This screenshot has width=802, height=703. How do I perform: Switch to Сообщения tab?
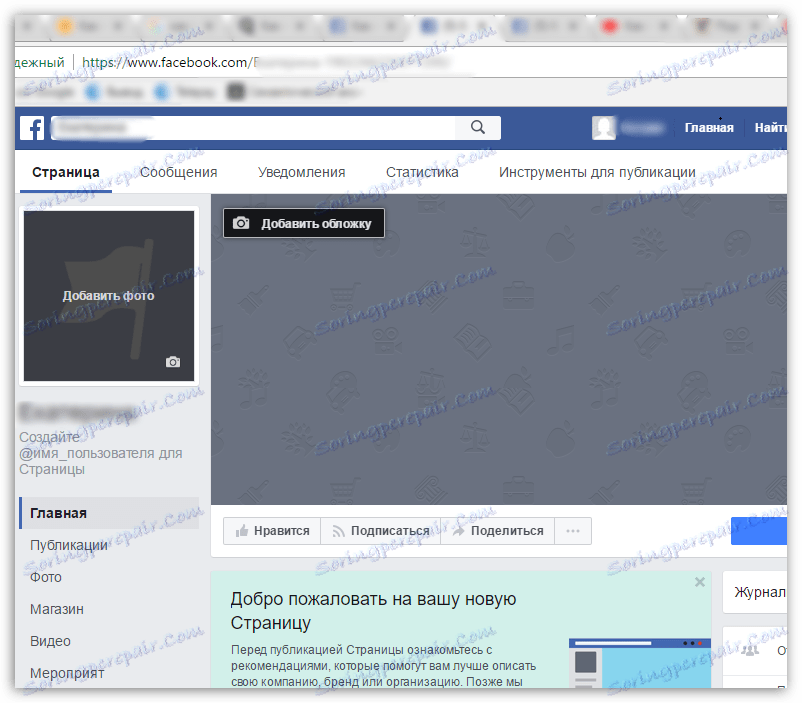(x=179, y=172)
